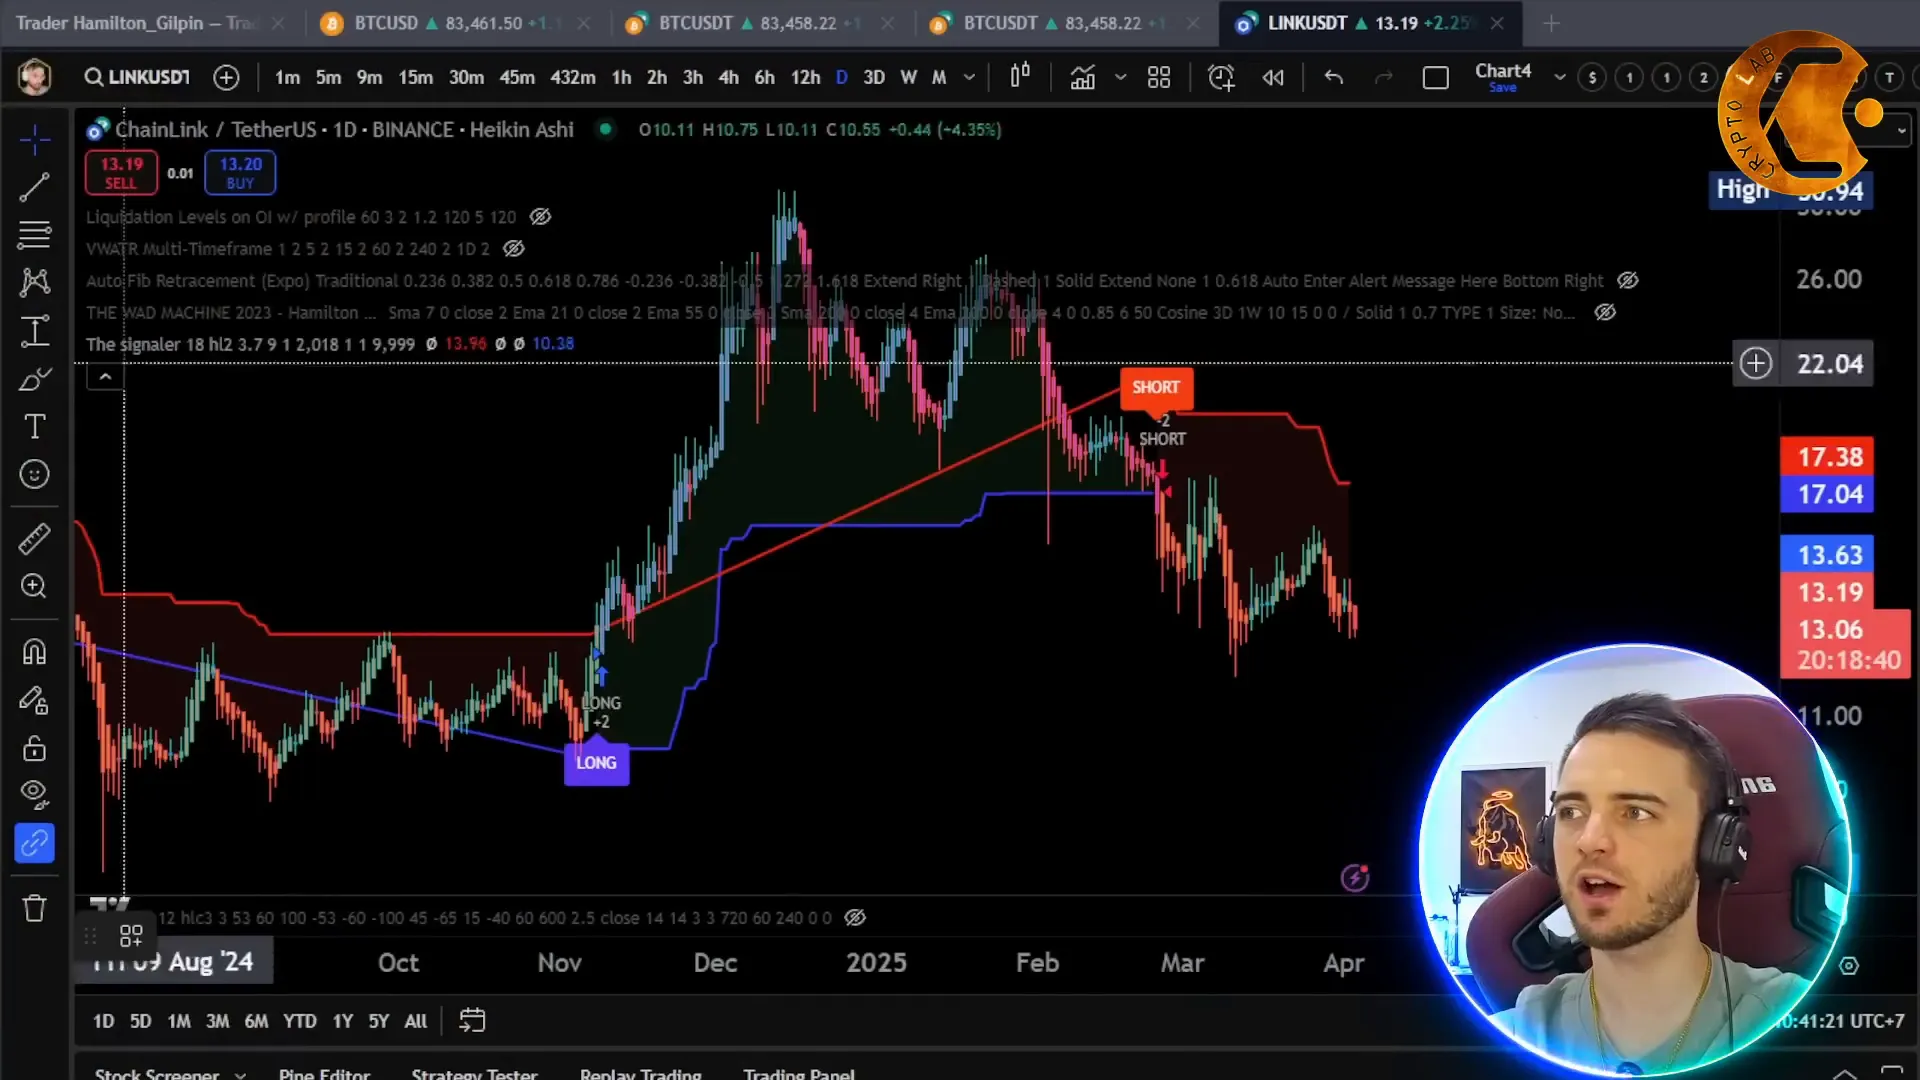Set the date range to YTD
Image resolution: width=1920 pixels, height=1080 pixels.
click(299, 1021)
